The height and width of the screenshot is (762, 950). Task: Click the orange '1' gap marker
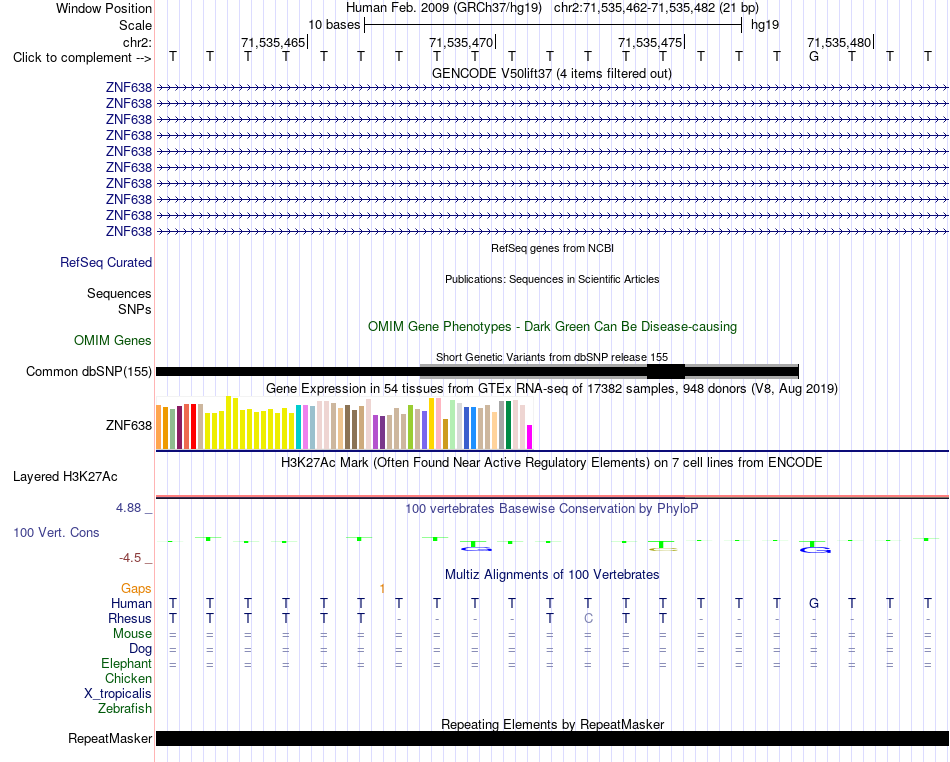pos(382,588)
